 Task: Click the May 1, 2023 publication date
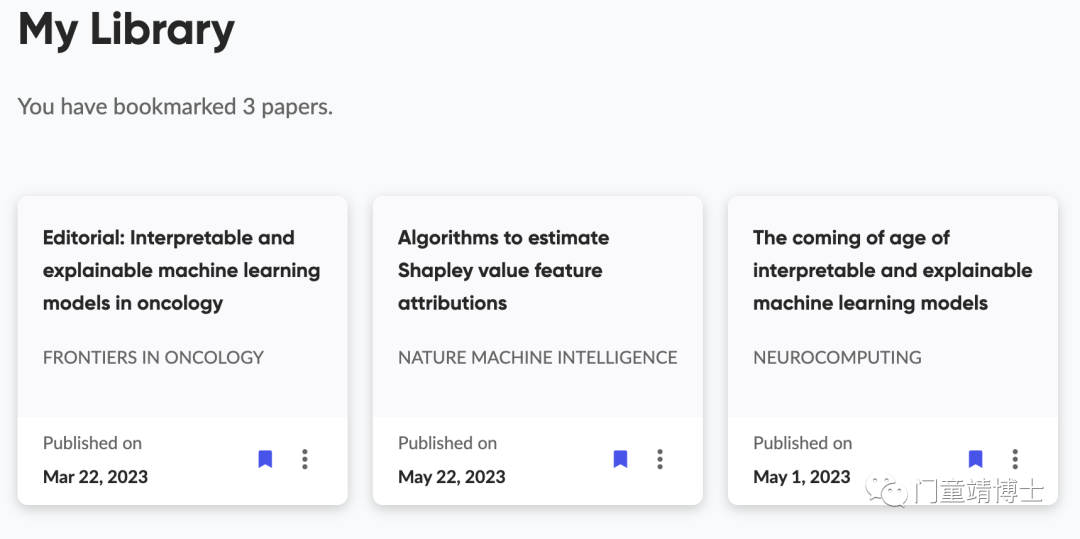pyautogui.click(x=802, y=476)
